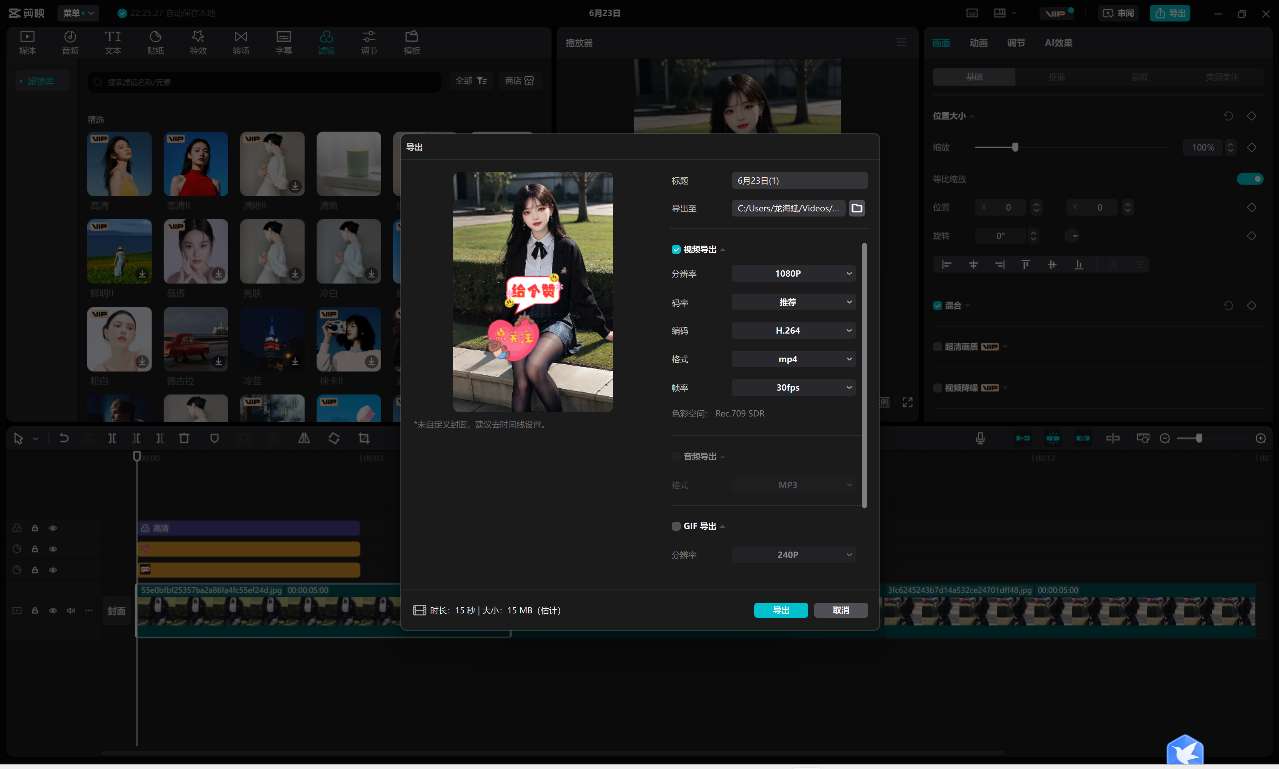Open the 转场 transitions panel
The height and width of the screenshot is (769, 1279).
(241, 42)
